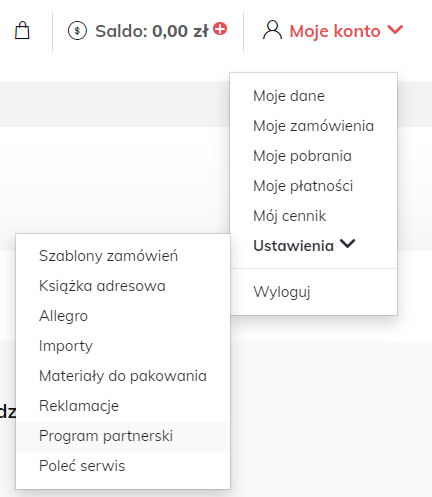Click the dollar coin balance icon
This screenshot has height=497, width=432.
(77, 31)
